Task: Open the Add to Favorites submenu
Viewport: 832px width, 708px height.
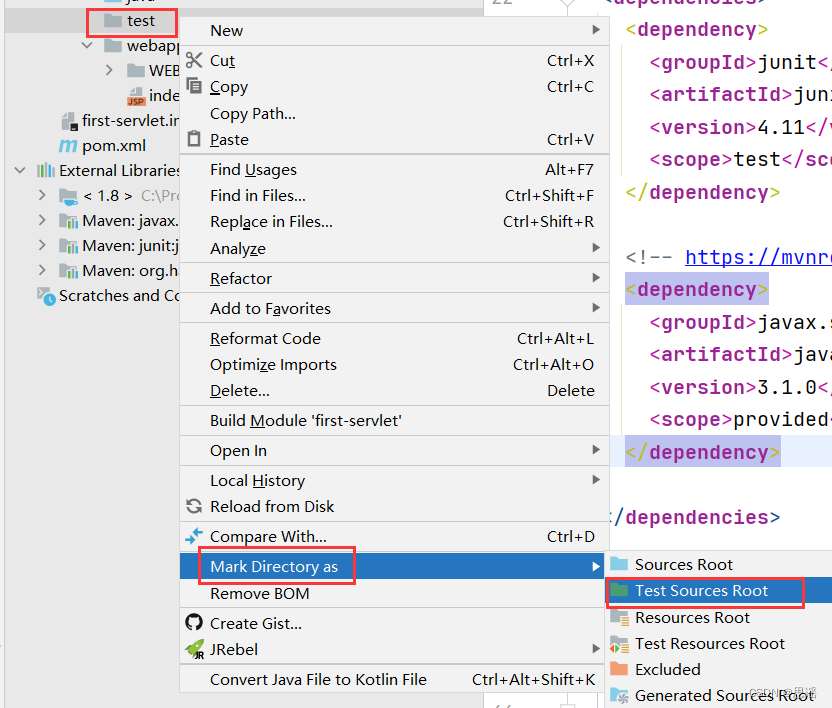Action: click(x=394, y=308)
